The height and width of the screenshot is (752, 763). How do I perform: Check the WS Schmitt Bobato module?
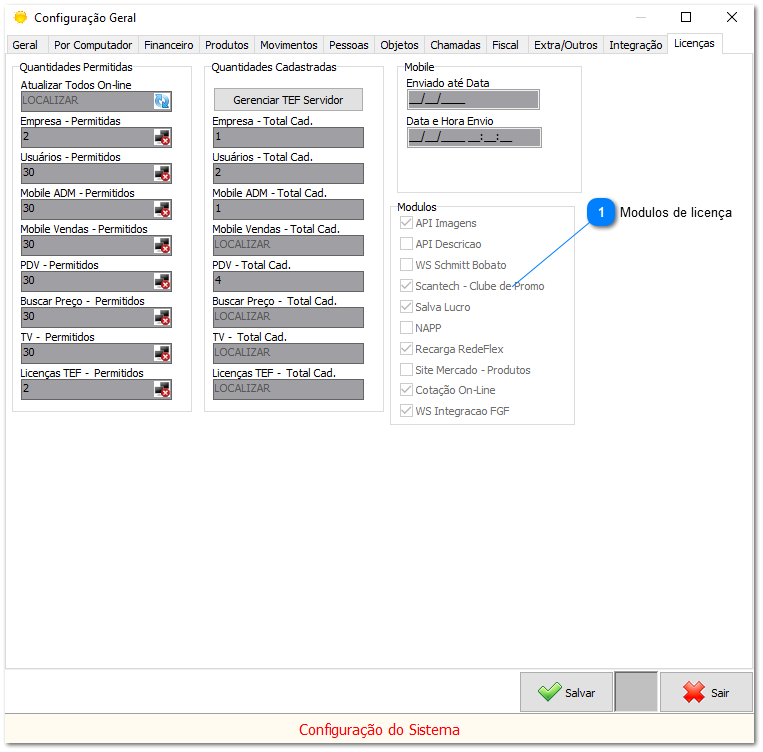coord(406,265)
